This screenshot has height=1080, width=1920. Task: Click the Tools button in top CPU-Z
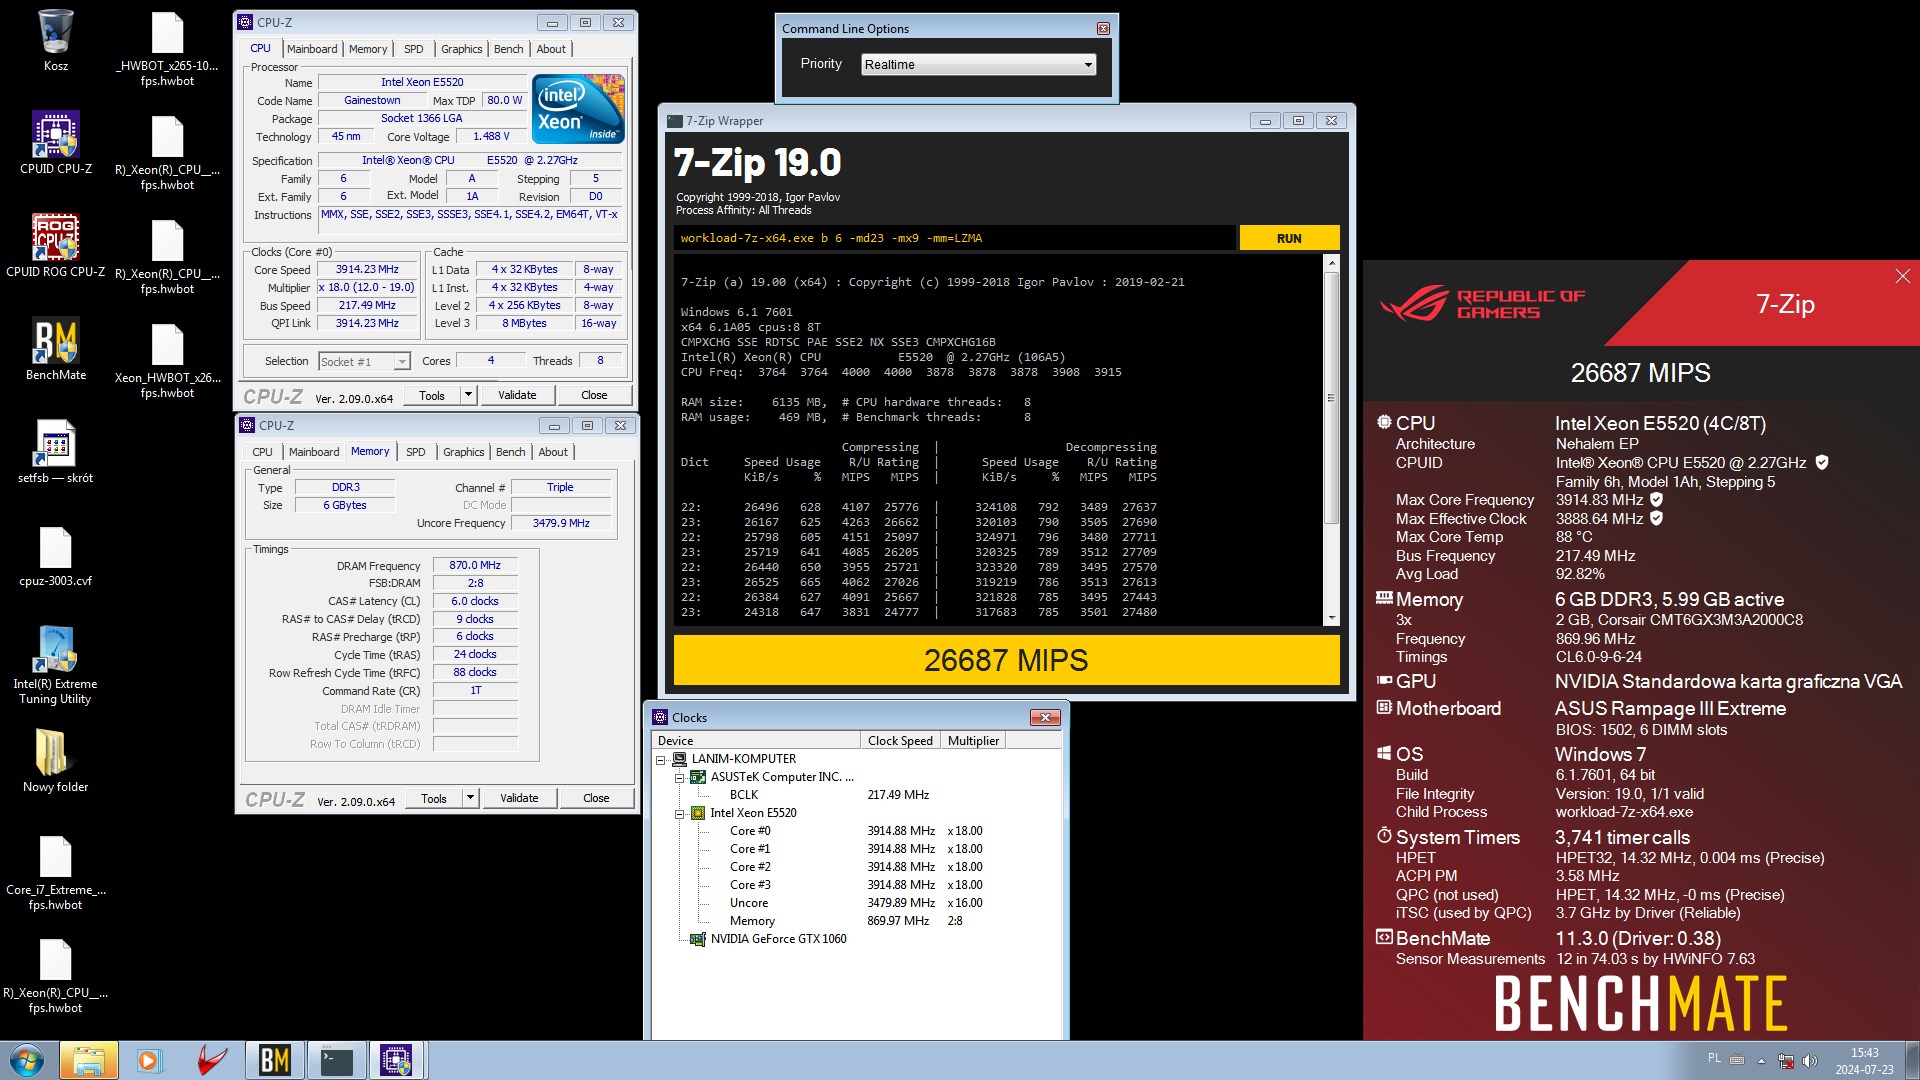432,395
